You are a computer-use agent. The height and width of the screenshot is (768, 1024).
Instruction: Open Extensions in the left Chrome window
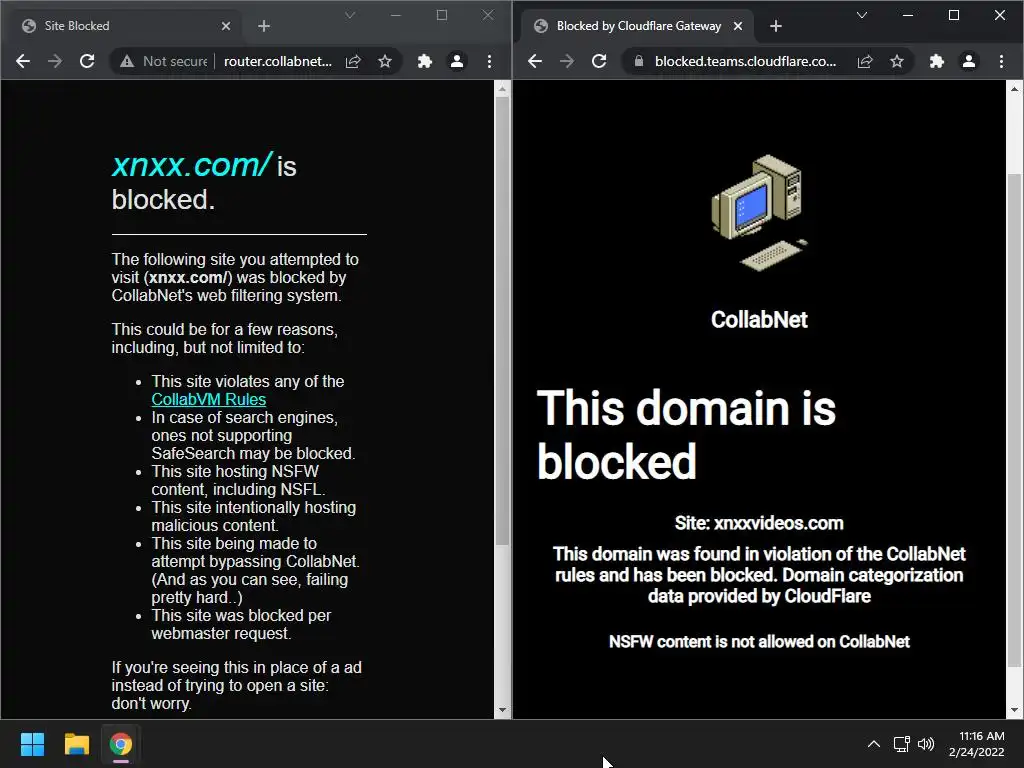click(425, 61)
